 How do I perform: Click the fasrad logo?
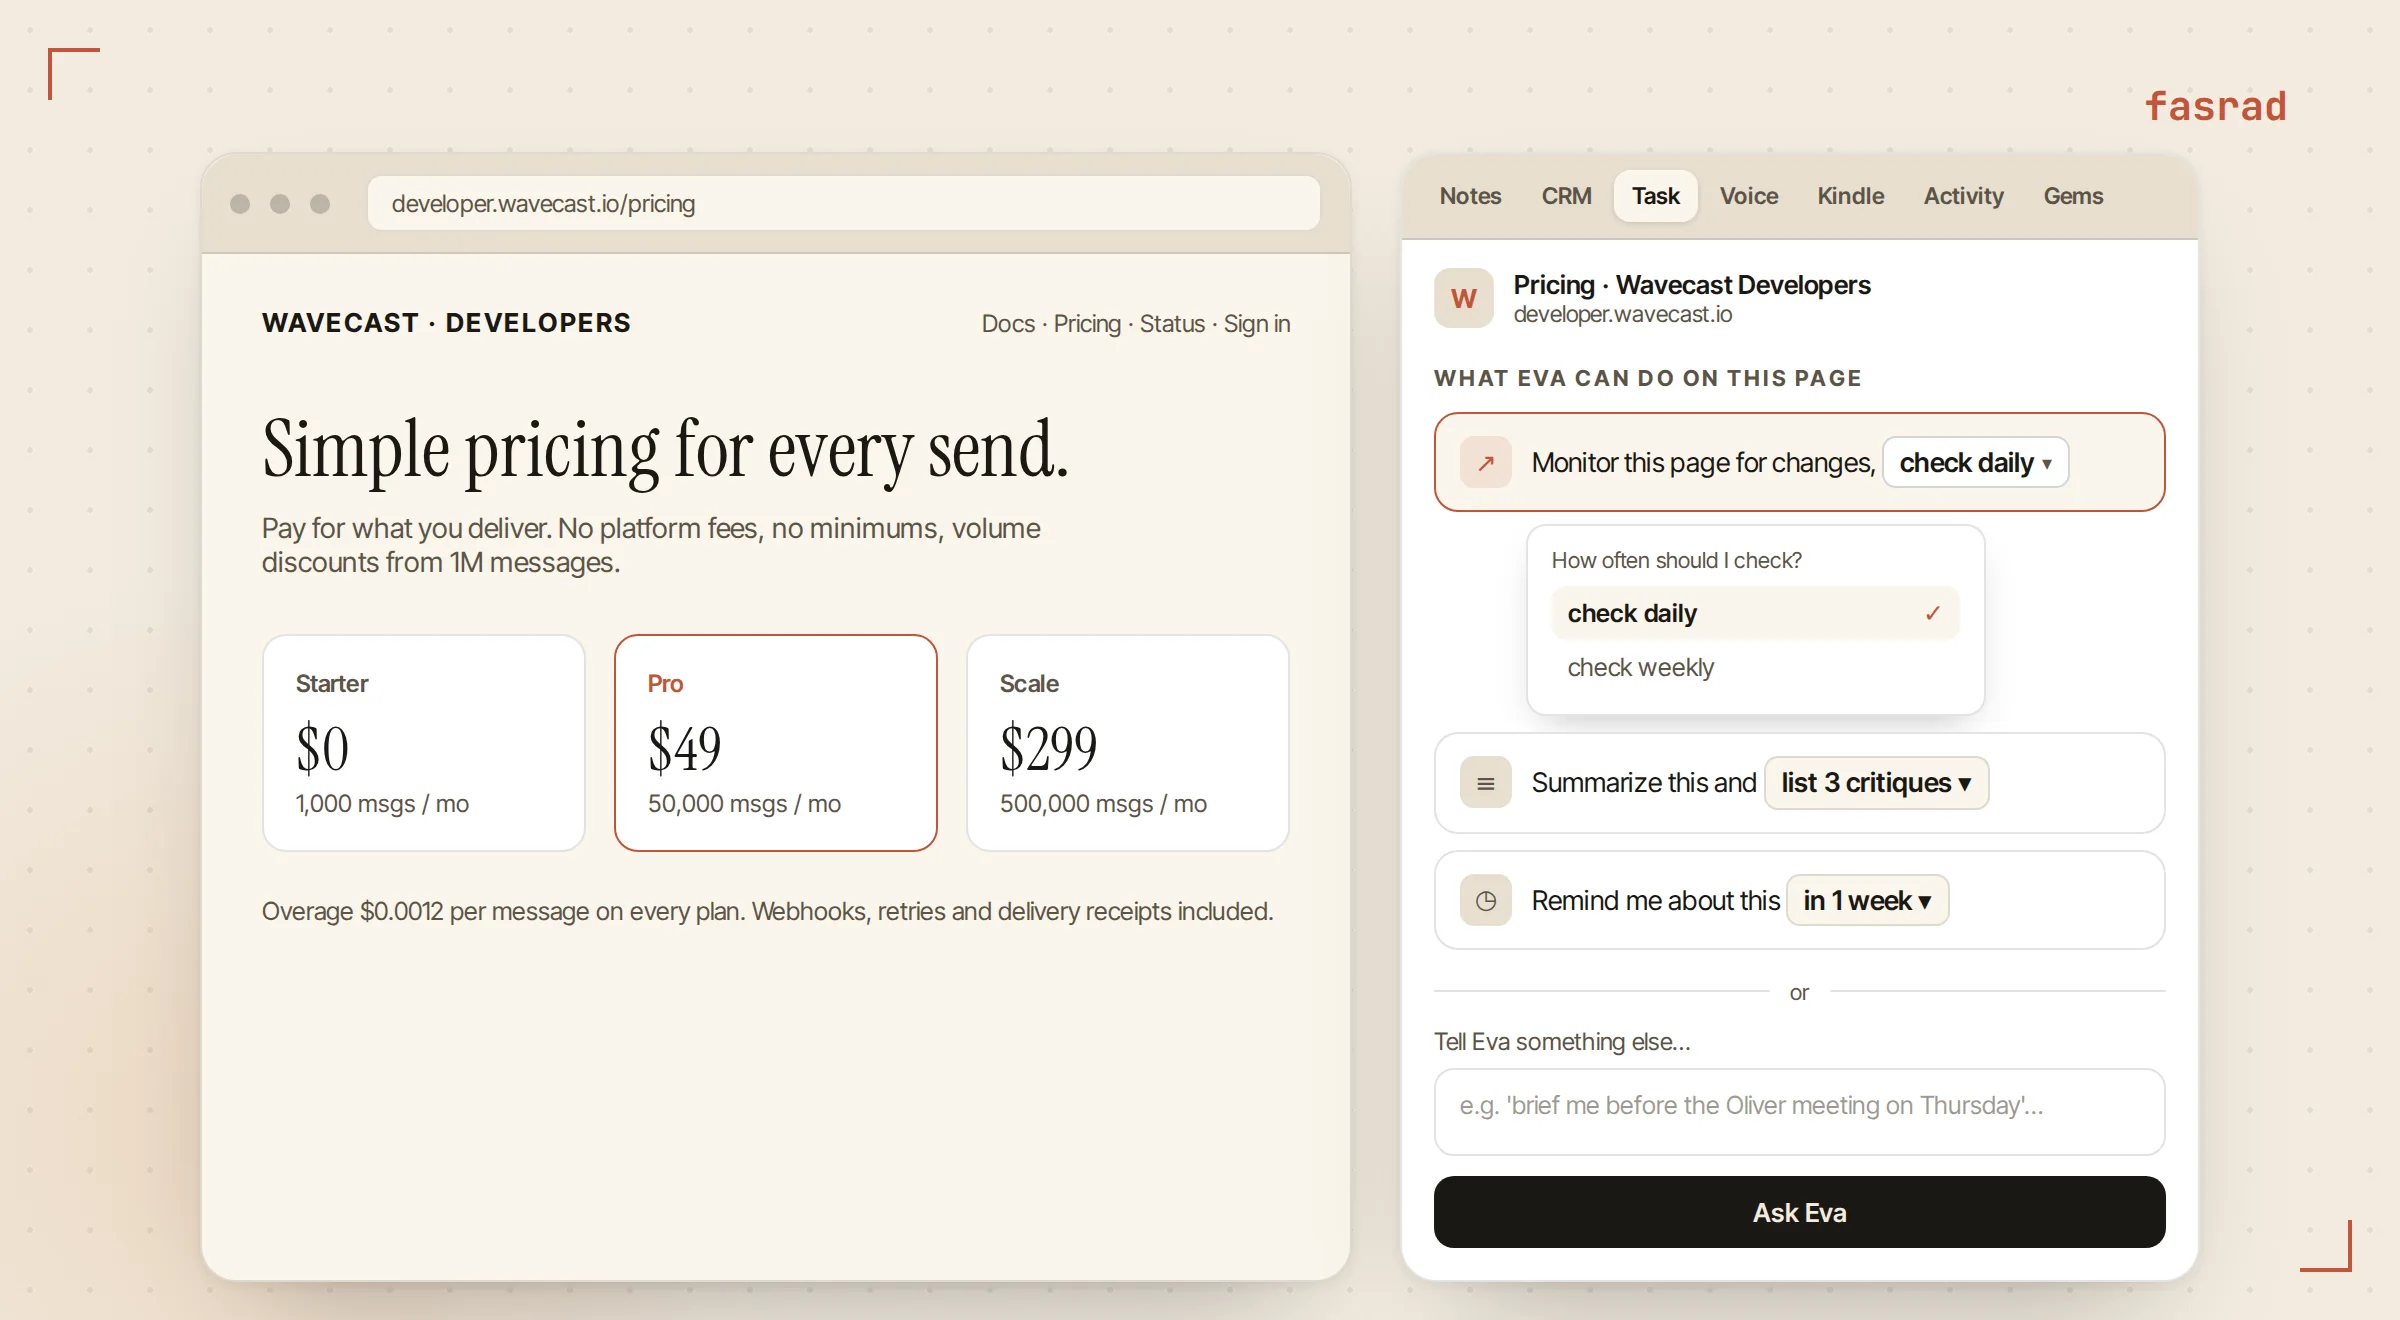pyautogui.click(x=2215, y=106)
